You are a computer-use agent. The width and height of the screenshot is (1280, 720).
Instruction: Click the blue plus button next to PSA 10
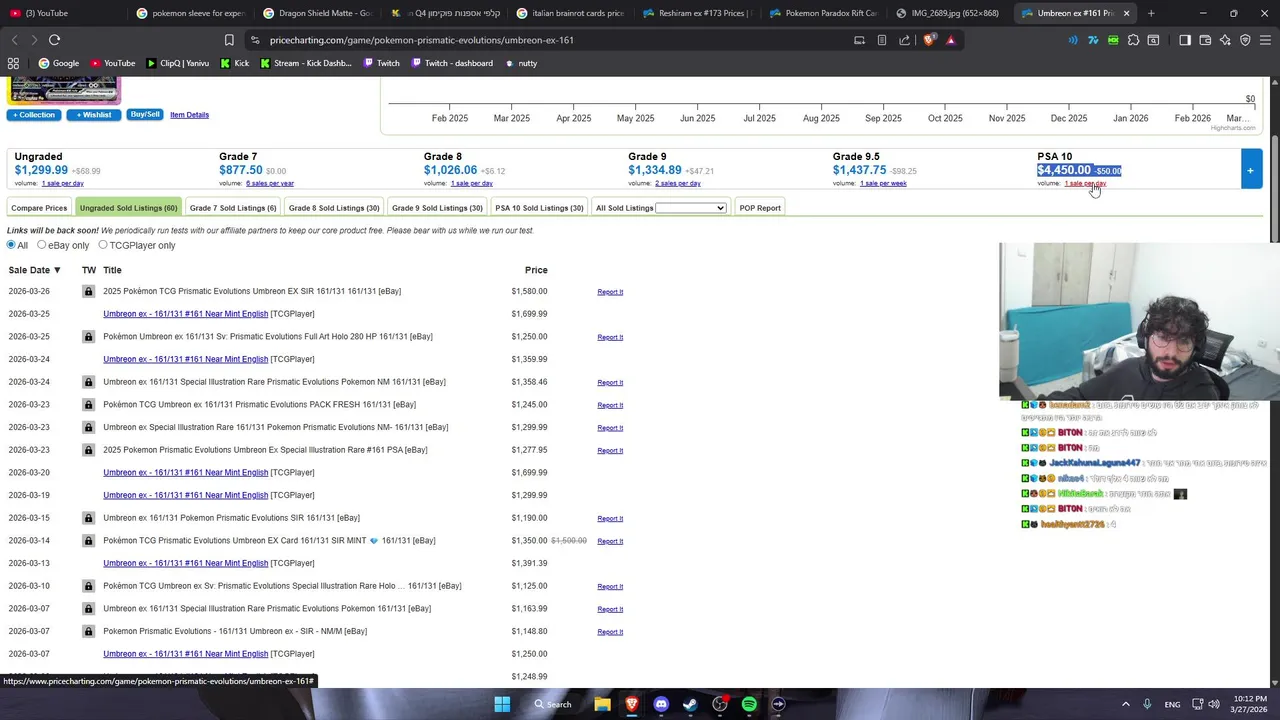point(1250,170)
